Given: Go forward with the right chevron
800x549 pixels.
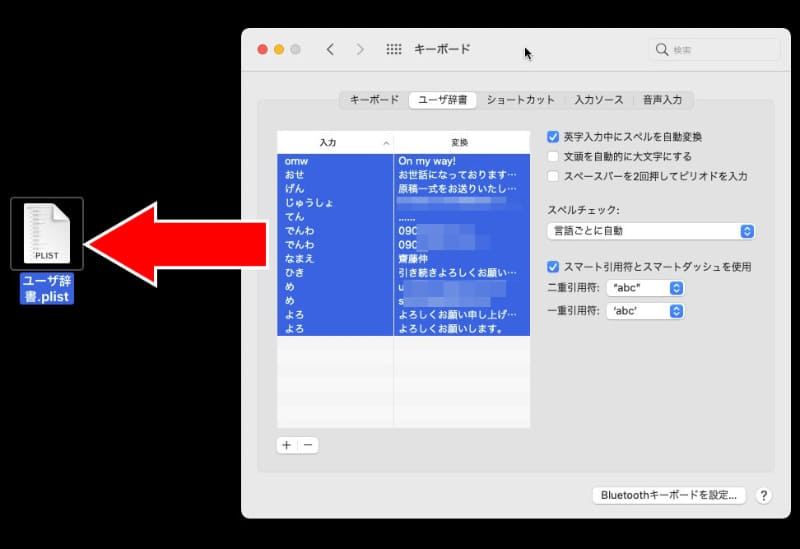Looking at the screenshot, I should click(360, 49).
